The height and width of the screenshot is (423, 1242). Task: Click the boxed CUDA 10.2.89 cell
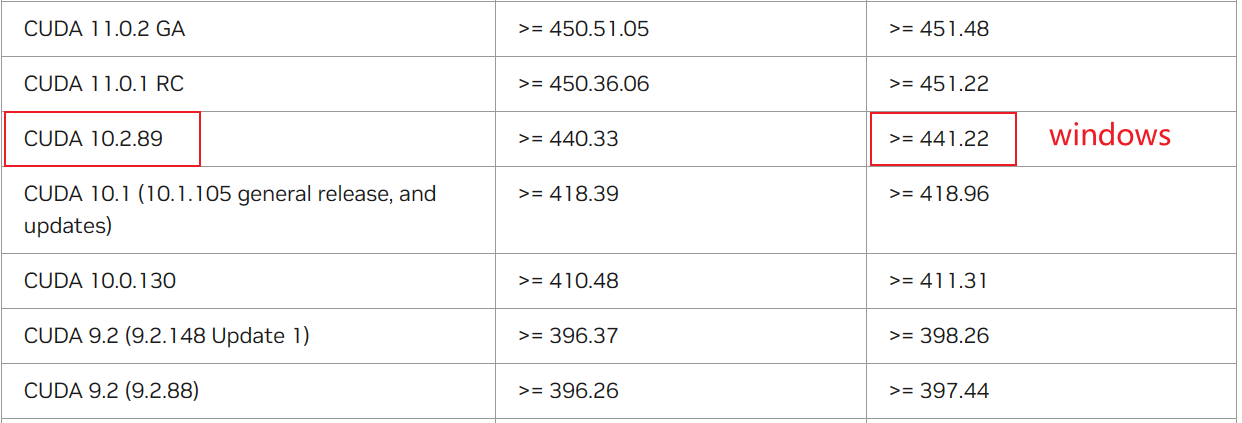(x=94, y=139)
